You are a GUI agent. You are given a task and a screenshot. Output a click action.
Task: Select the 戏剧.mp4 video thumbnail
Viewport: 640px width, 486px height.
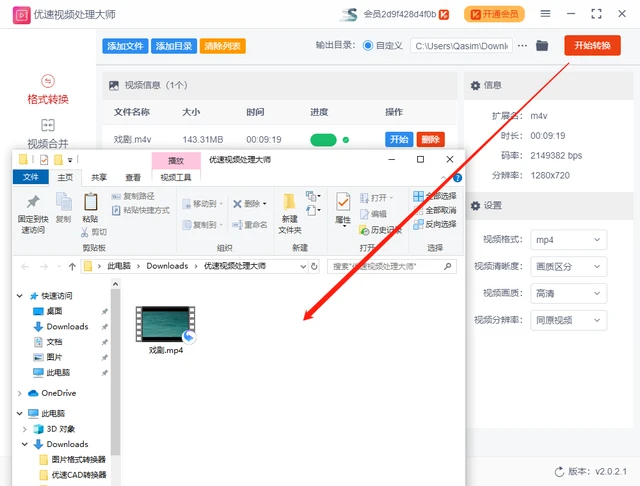click(166, 324)
